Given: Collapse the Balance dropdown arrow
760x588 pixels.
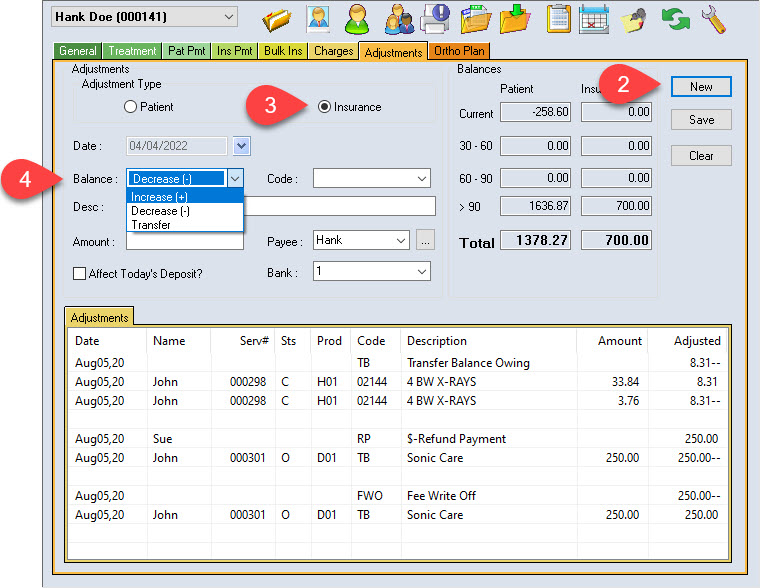Looking at the screenshot, I should point(235,178).
